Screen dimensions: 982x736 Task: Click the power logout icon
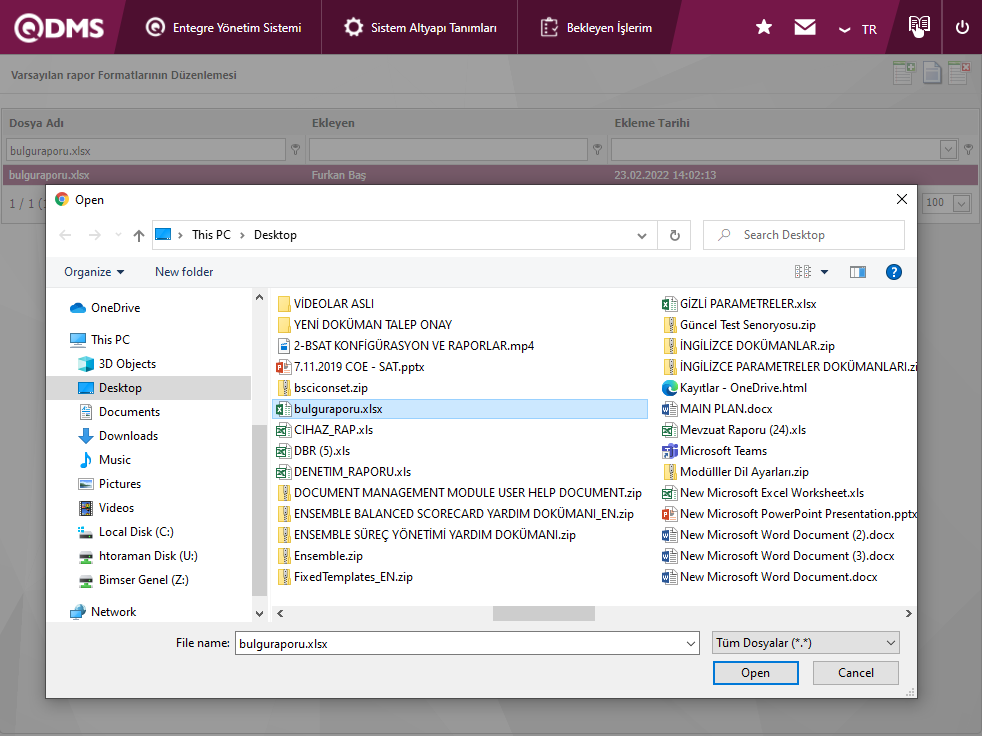coord(962,28)
